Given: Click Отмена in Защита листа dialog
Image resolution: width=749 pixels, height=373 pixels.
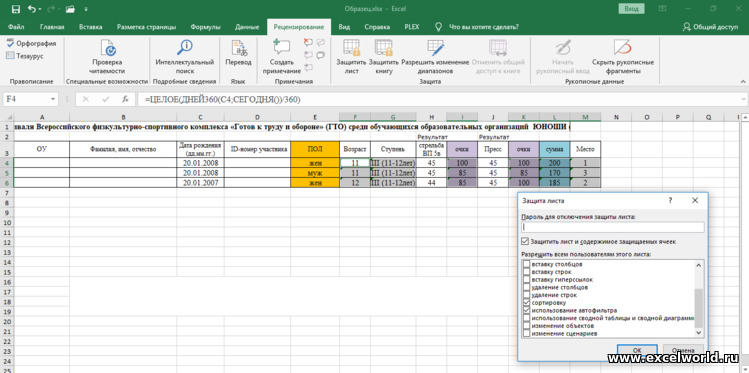Looking at the screenshot, I should point(683,350).
